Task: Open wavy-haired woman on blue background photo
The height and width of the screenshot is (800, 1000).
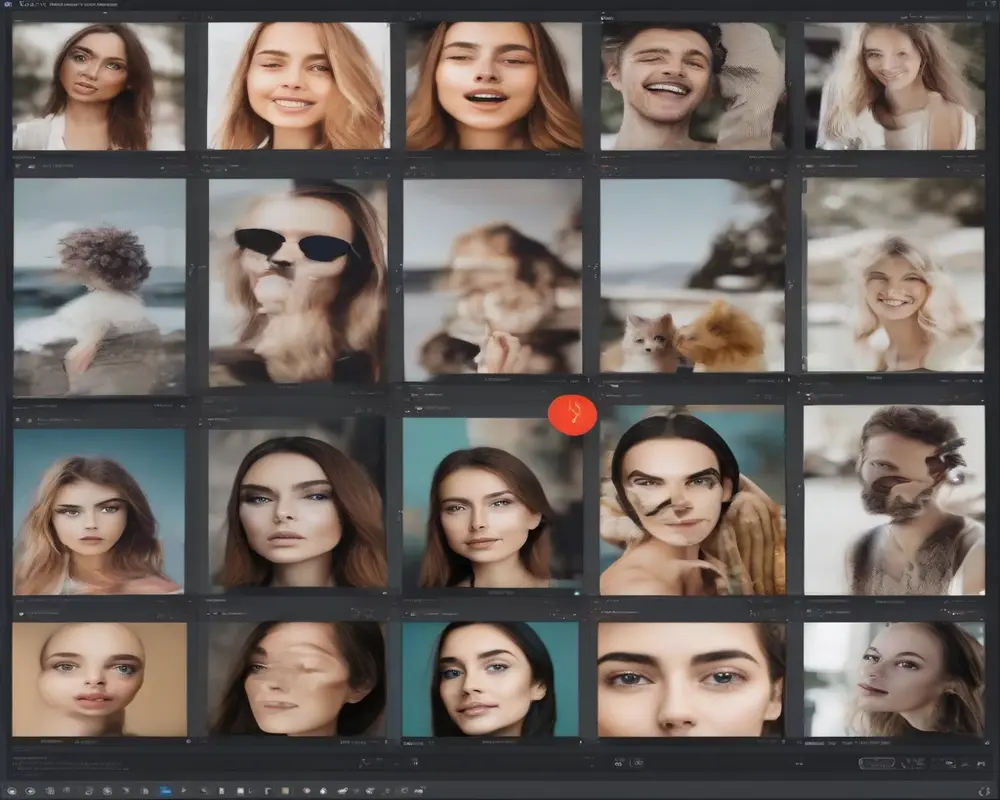Action: click(x=99, y=512)
